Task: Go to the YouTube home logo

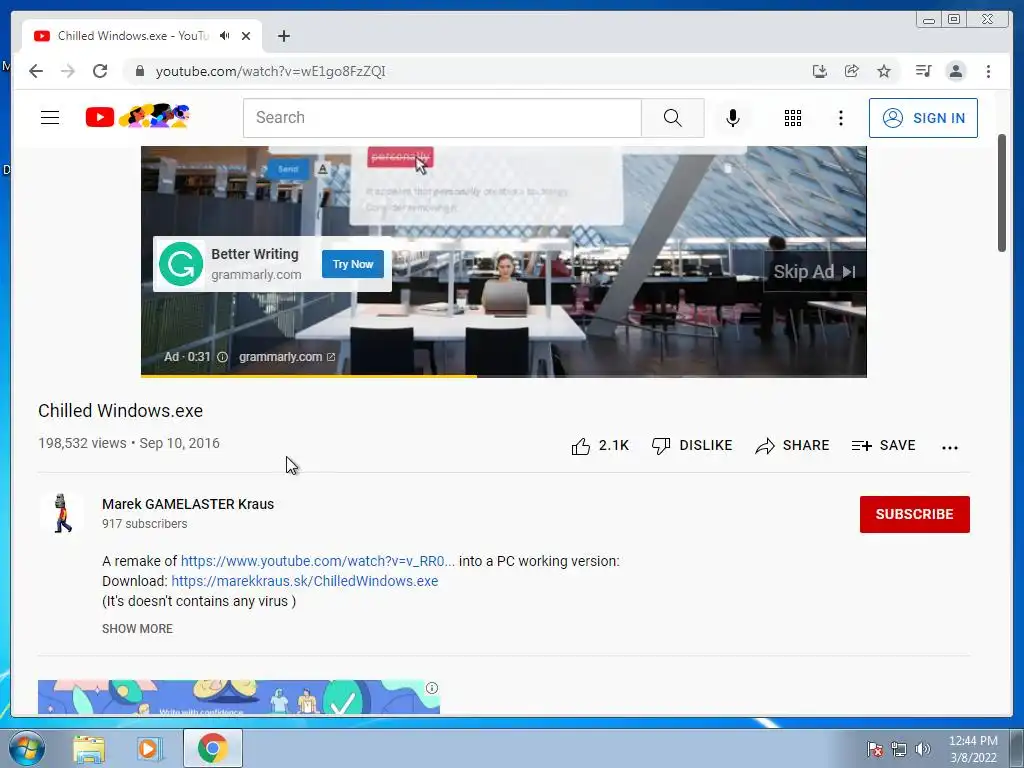Action: point(137,117)
